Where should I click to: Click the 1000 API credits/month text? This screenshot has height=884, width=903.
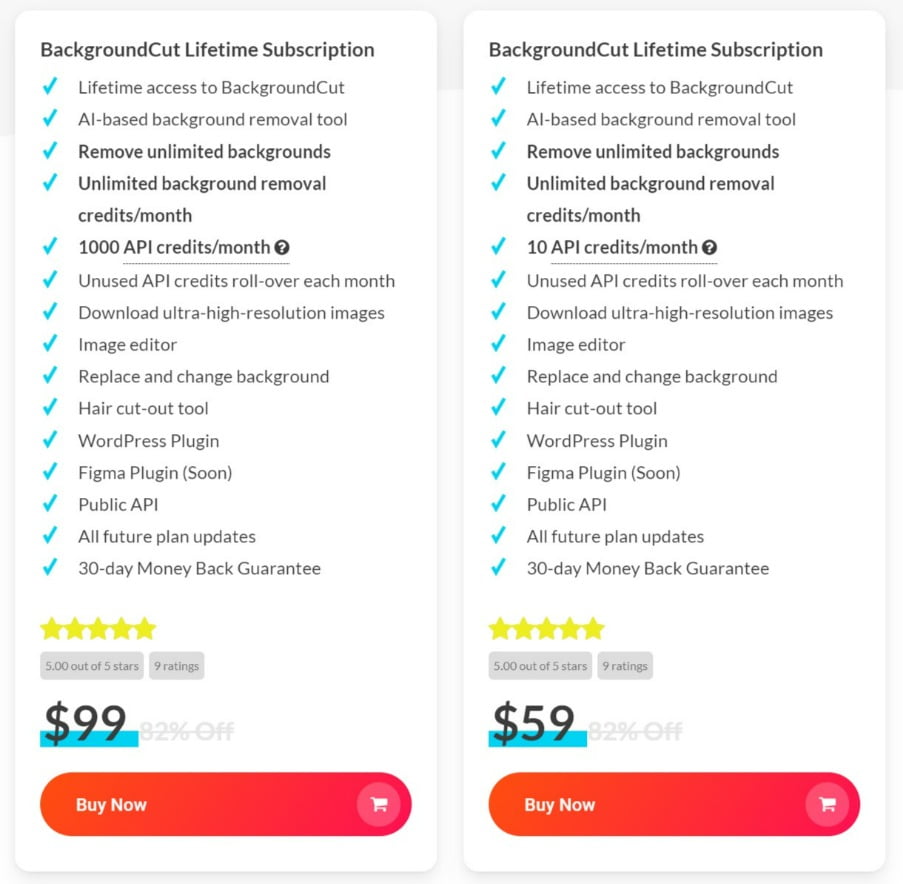point(174,248)
